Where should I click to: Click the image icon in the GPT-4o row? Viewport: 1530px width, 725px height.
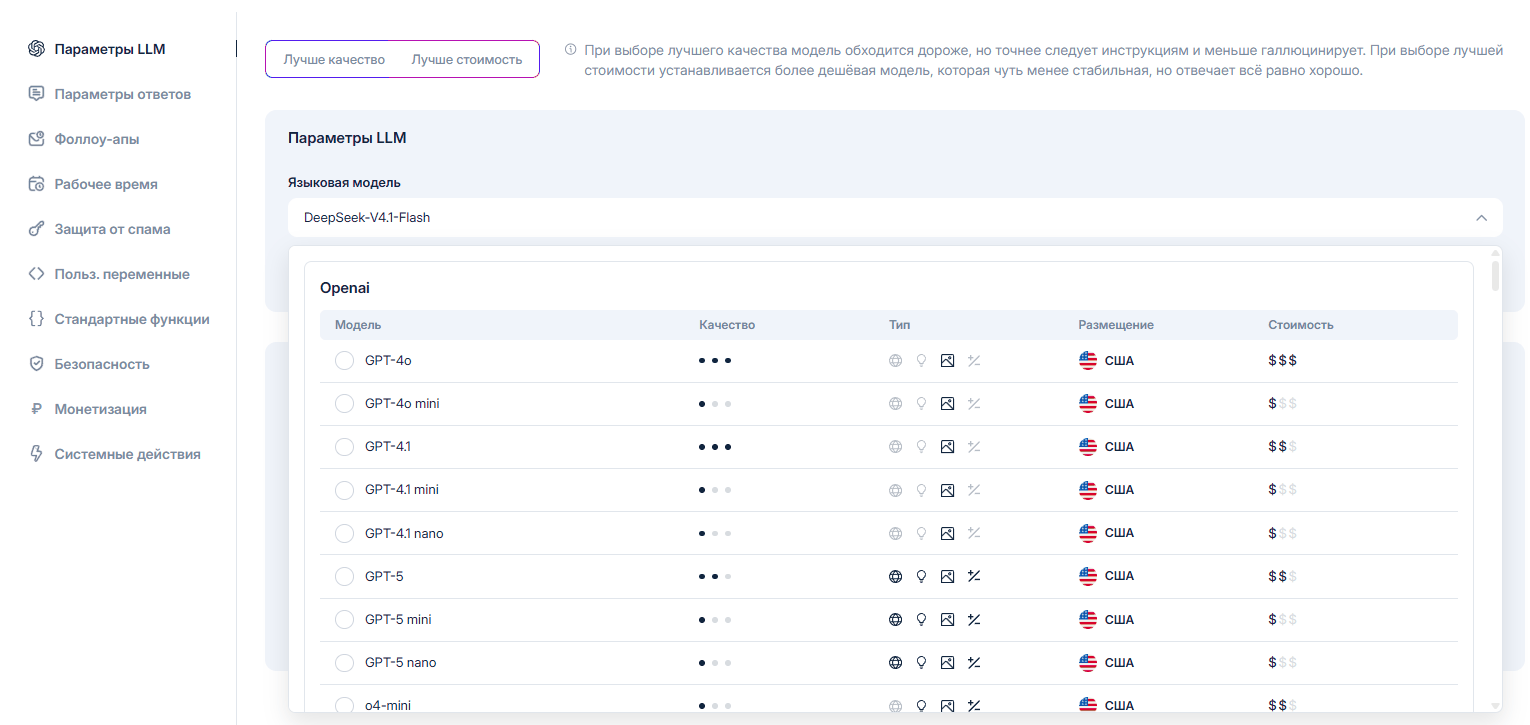[x=947, y=361]
